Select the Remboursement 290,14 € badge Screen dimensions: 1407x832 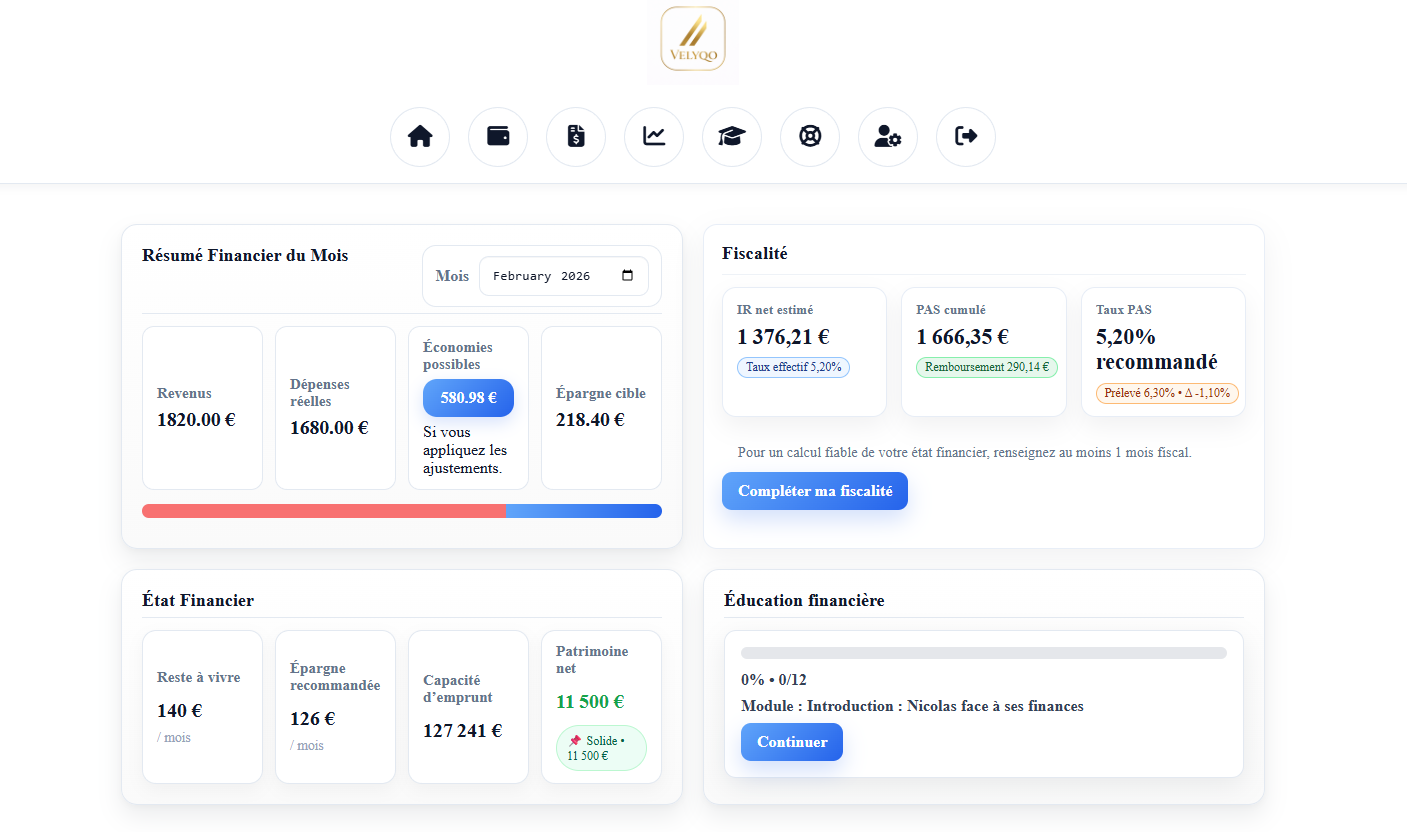point(986,367)
